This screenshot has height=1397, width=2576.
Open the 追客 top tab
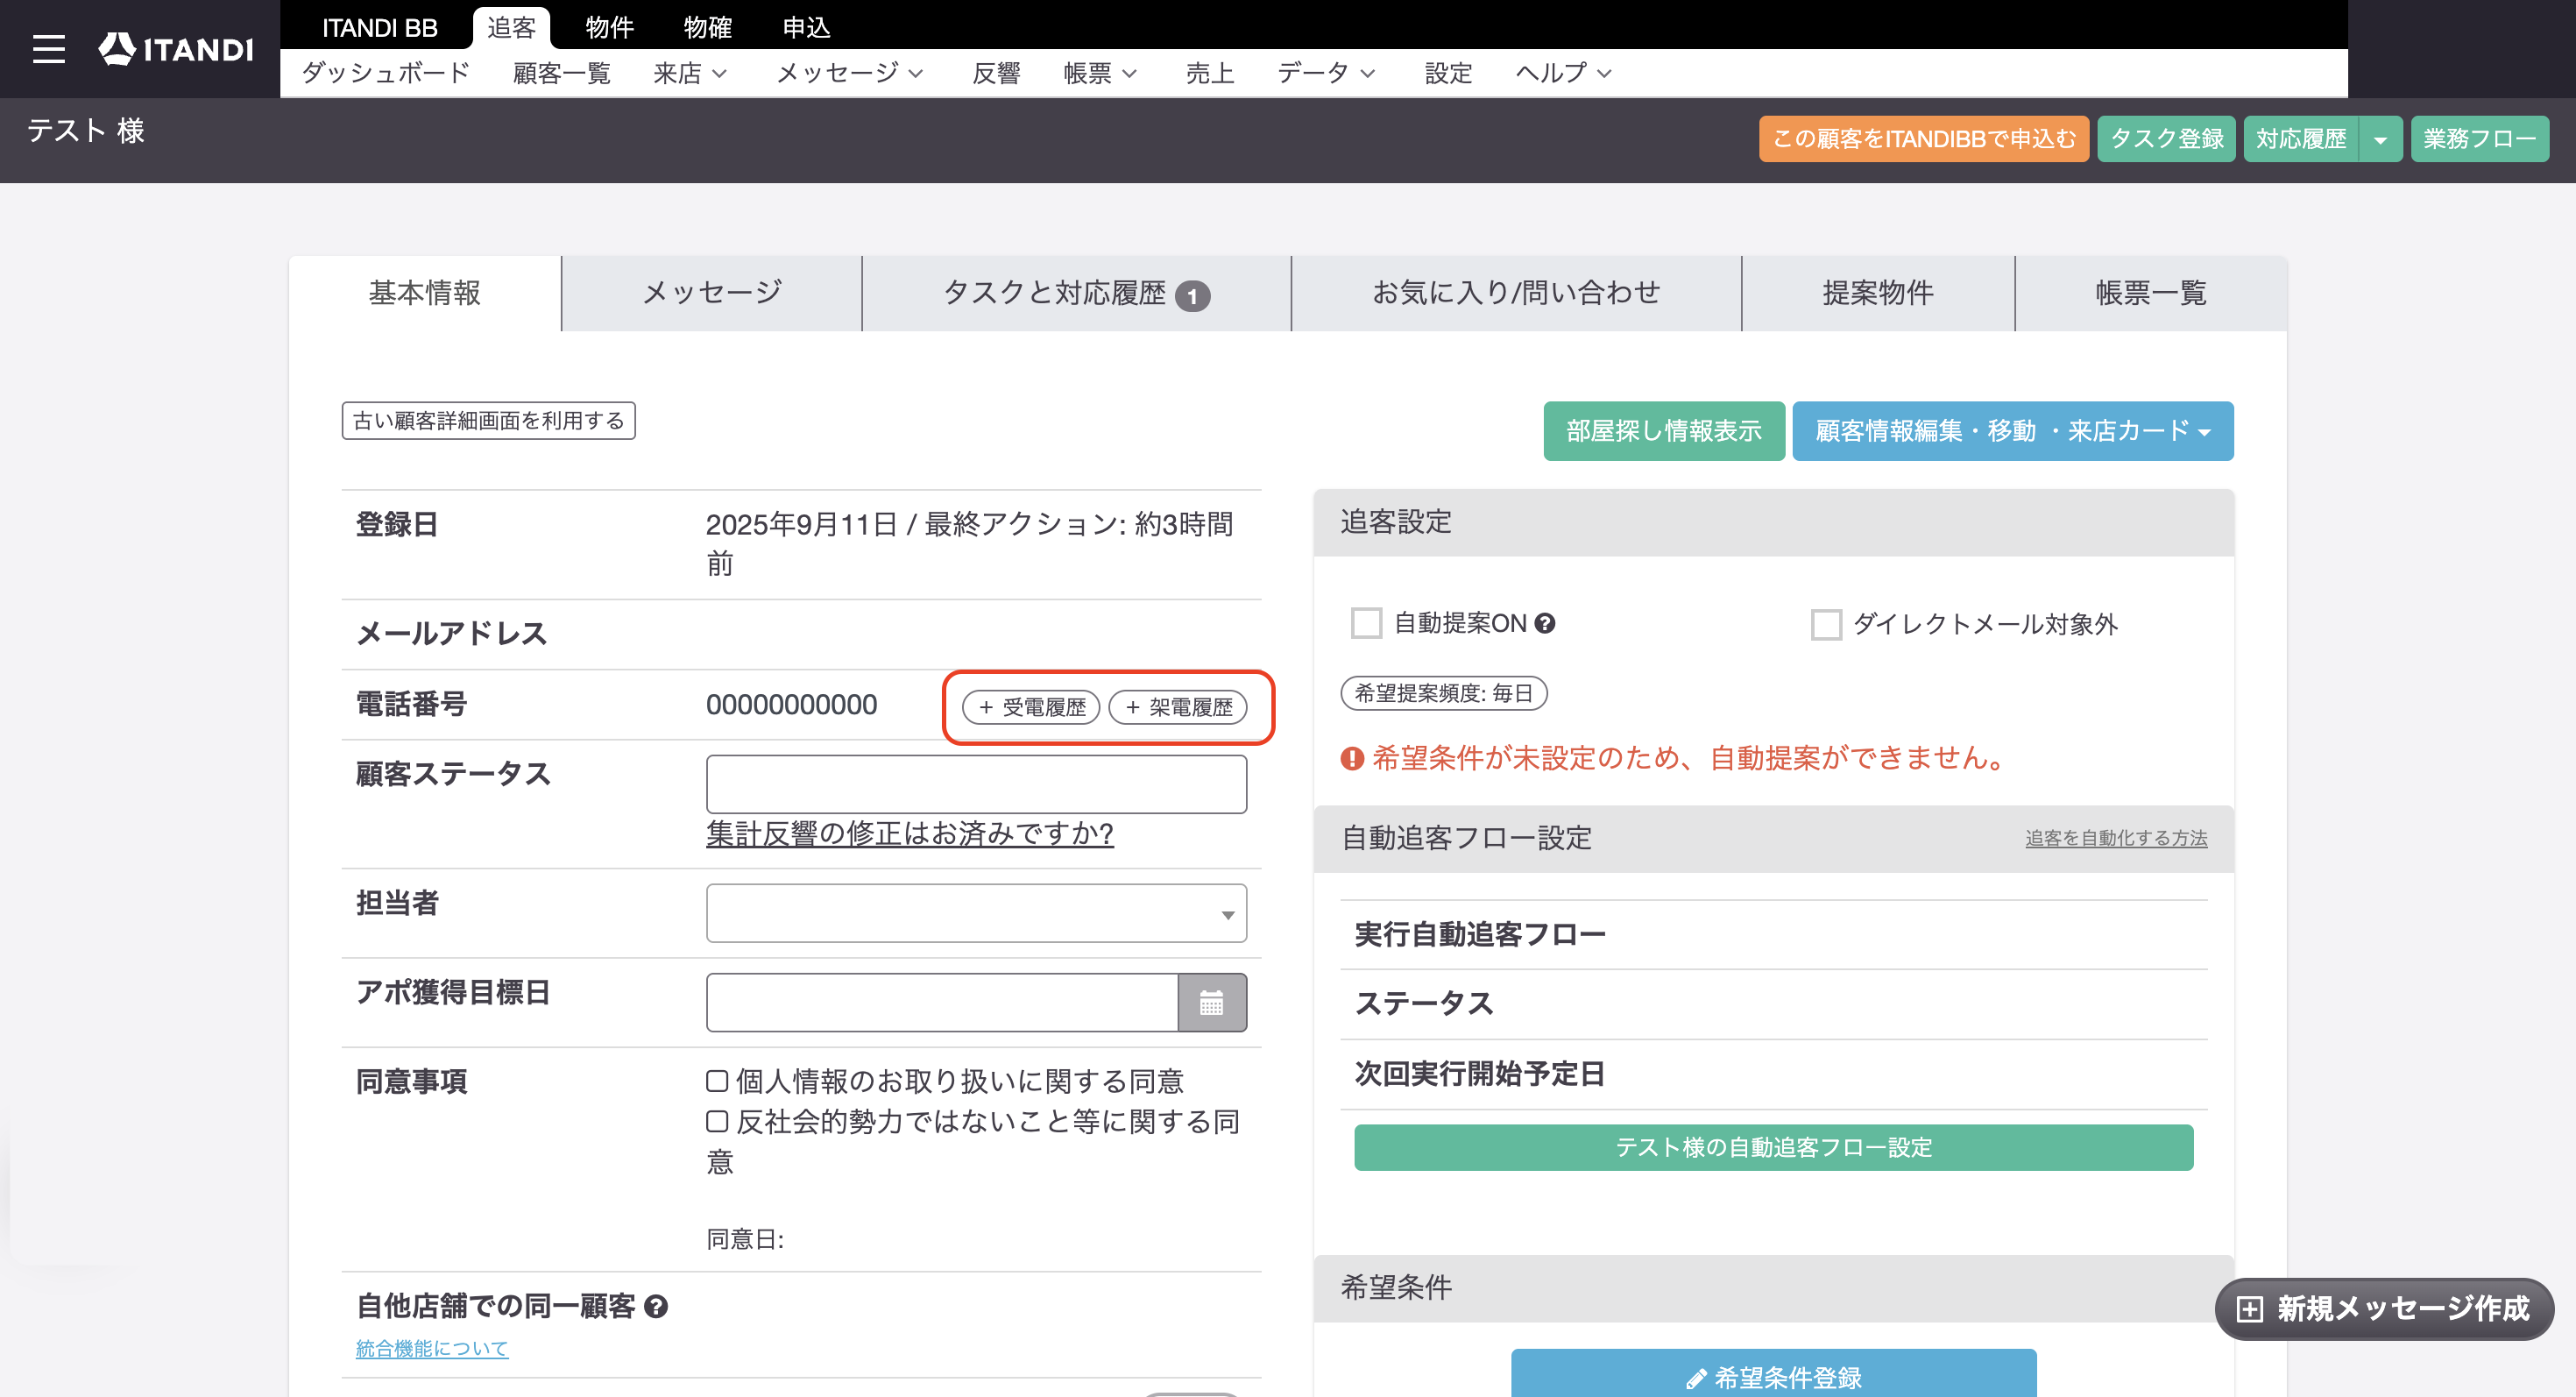pos(511,27)
